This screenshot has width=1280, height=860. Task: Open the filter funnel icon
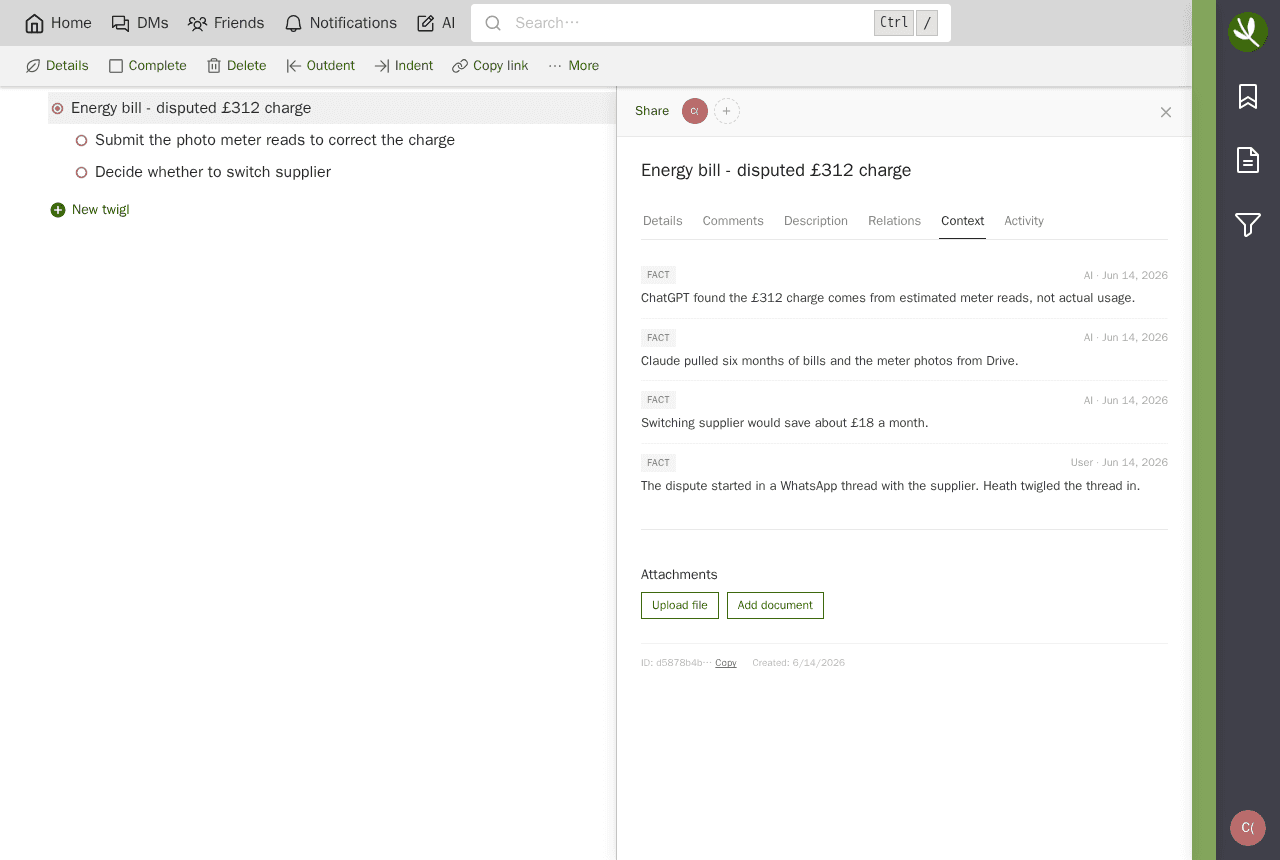1248,225
